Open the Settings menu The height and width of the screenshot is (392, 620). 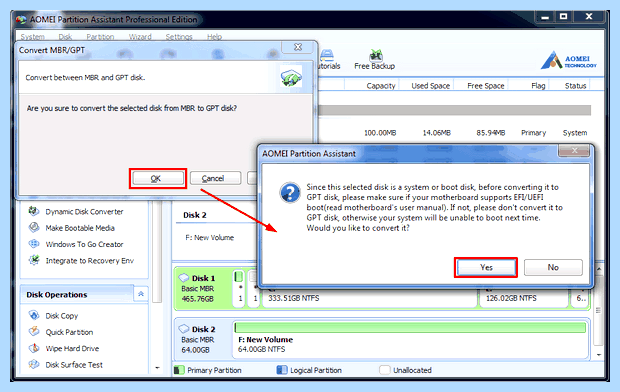(x=179, y=37)
